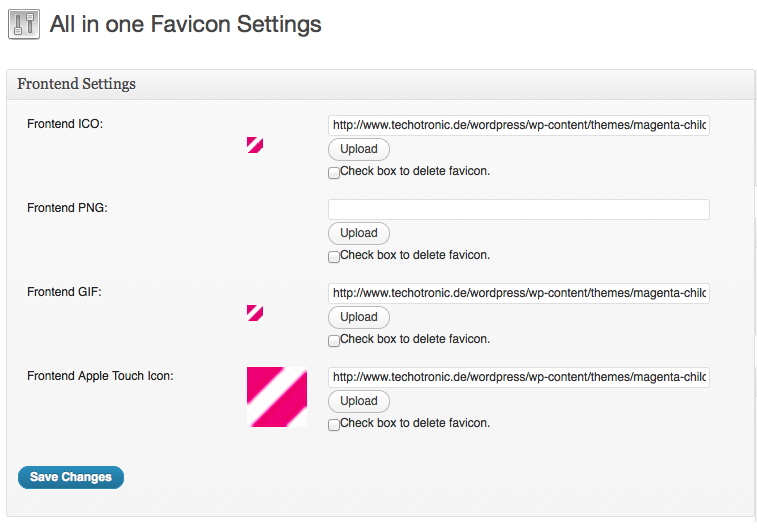Click the Frontend Apple Touch Icon label
The height and width of the screenshot is (528, 757).
click(x=100, y=376)
